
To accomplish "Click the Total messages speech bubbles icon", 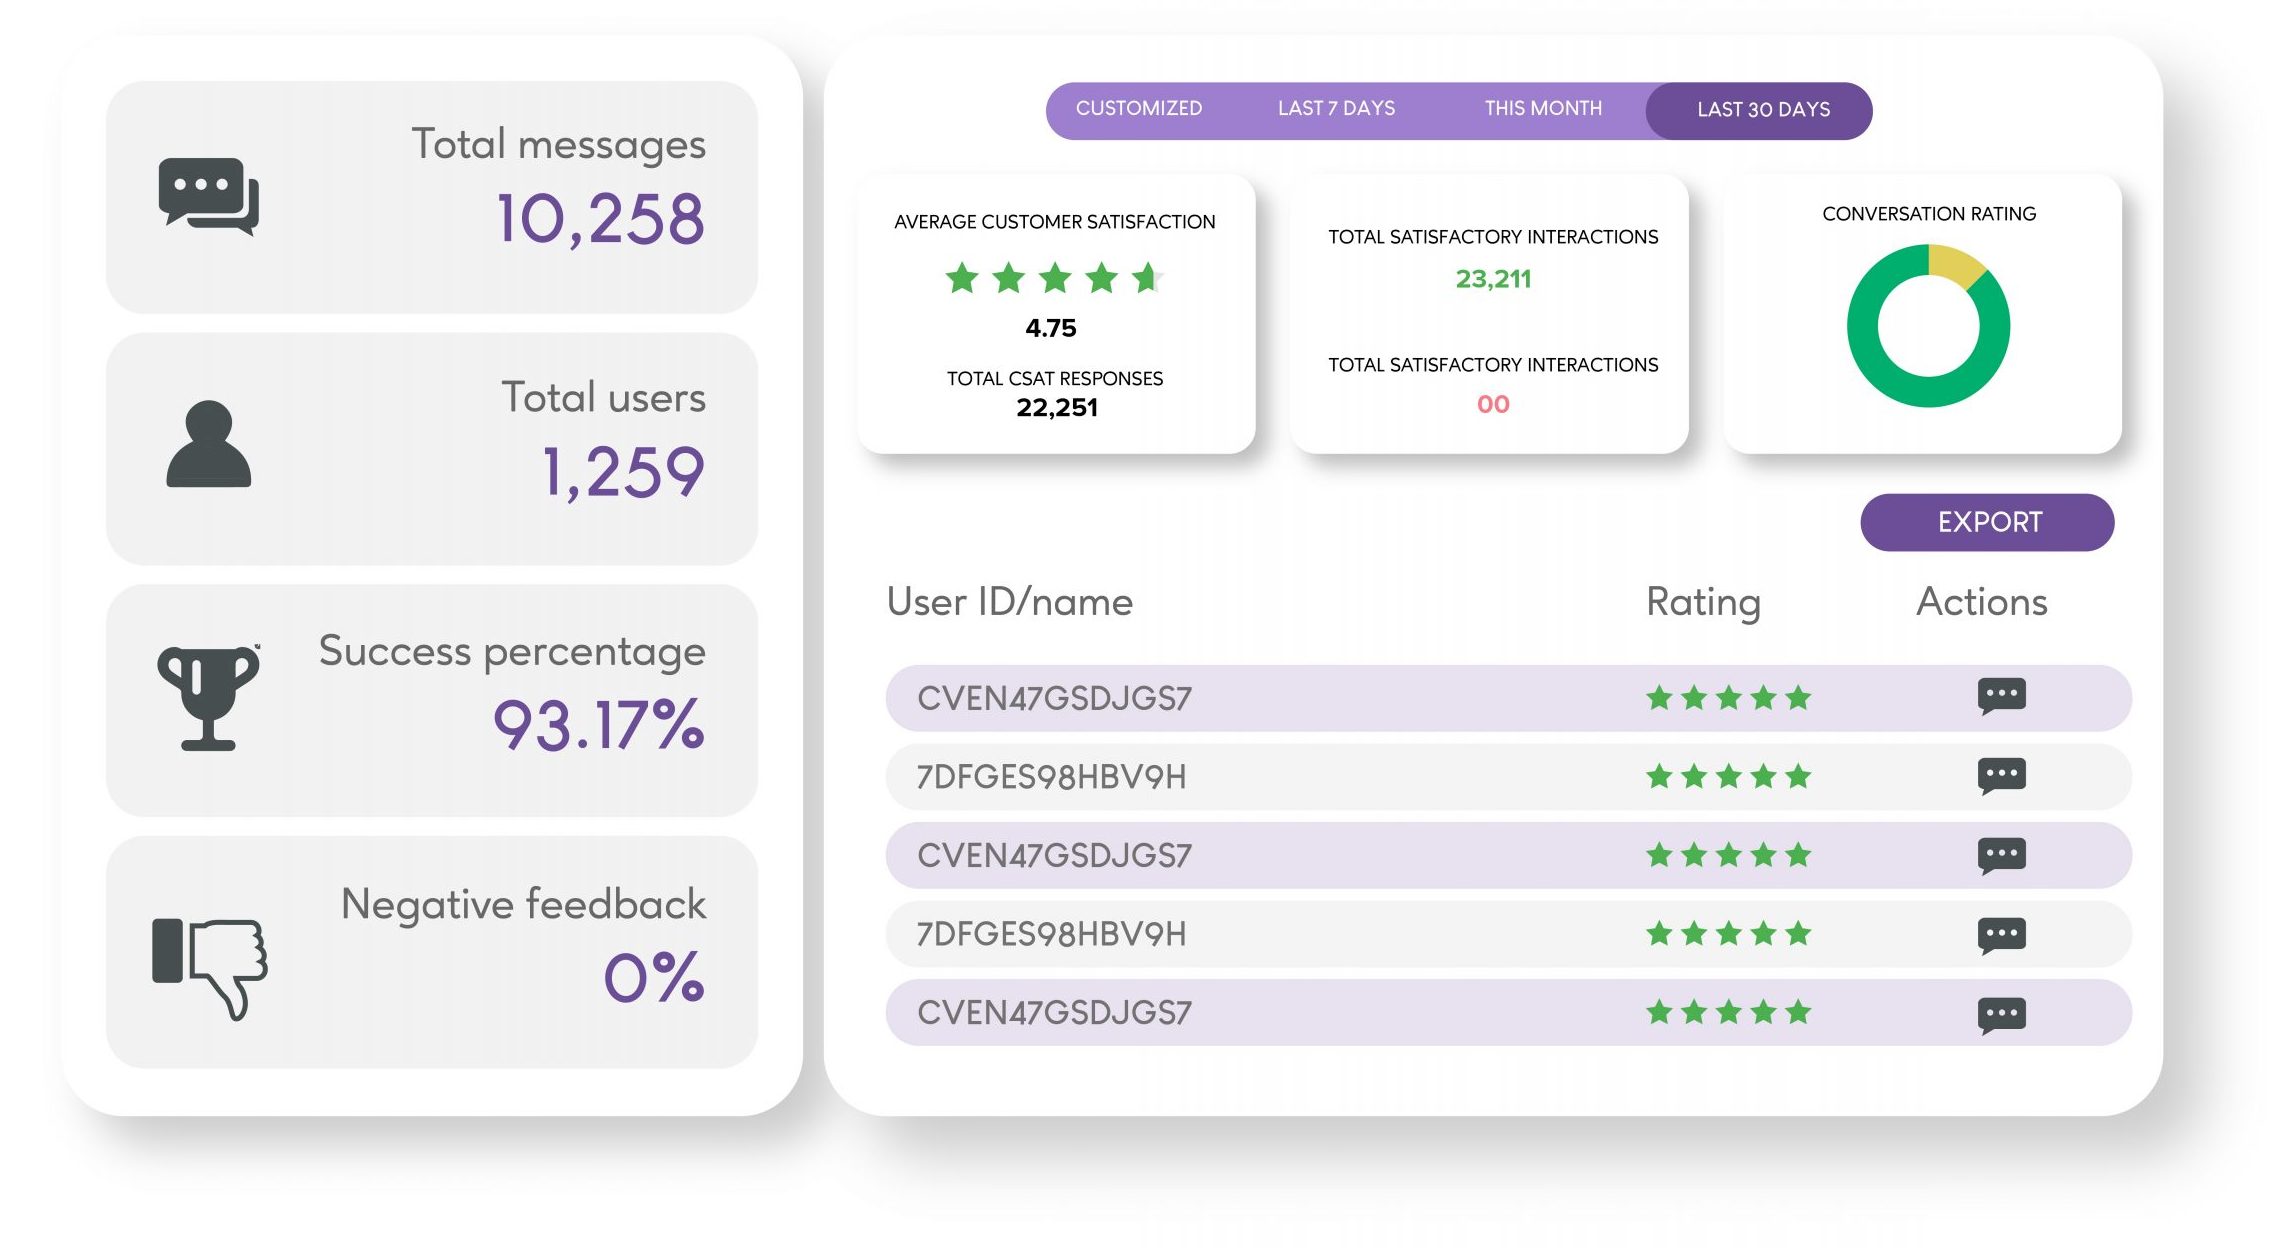I will click(208, 196).
